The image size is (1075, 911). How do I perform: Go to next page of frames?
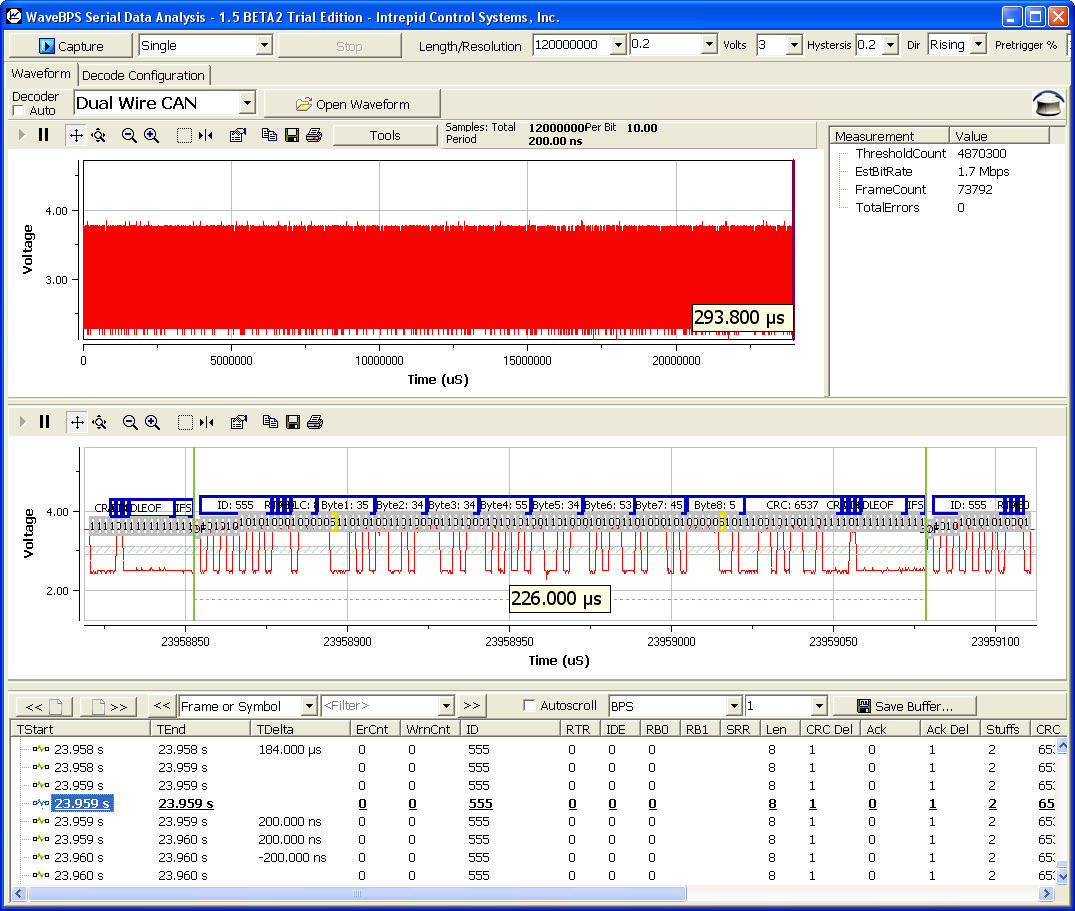click(109, 706)
